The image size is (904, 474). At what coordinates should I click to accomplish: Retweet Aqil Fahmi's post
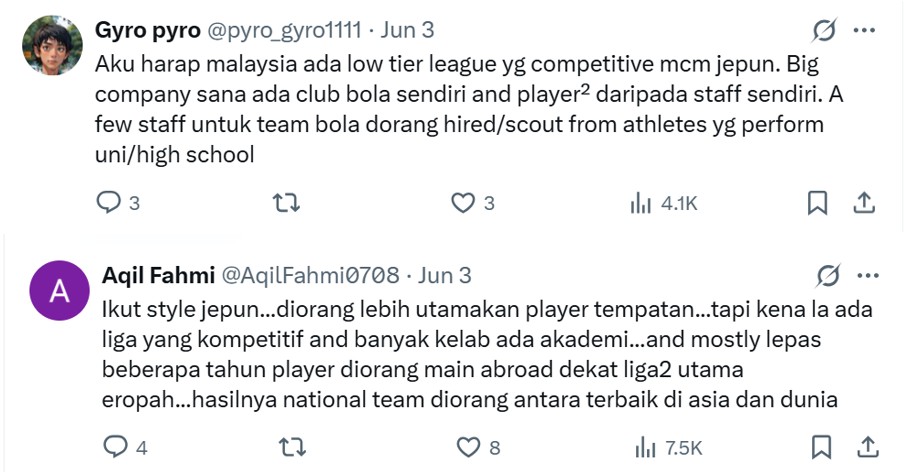(x=292, y=447)
